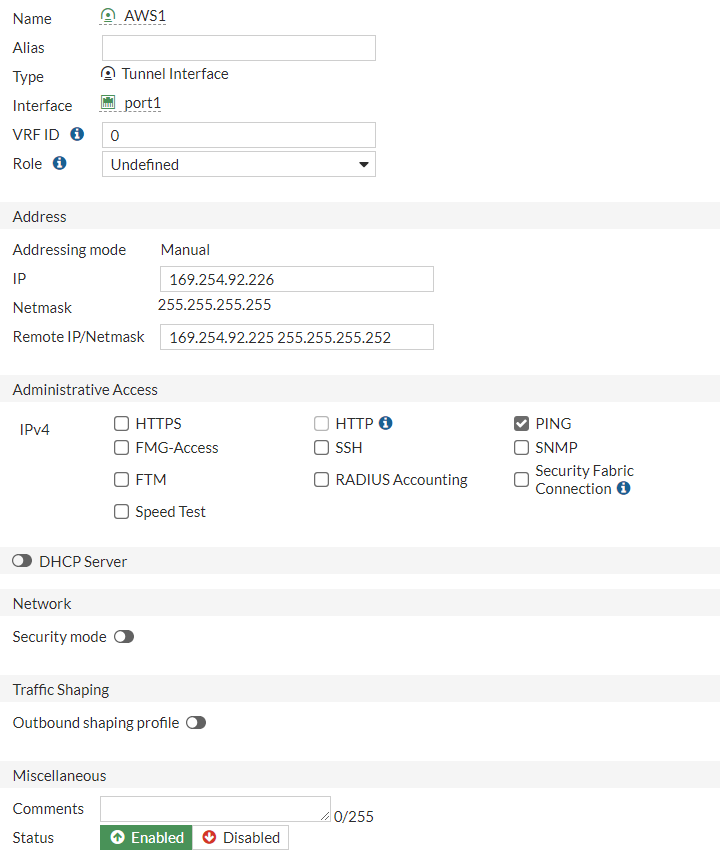Open the Role dropdown
The width and height of the screenshot is (720, 868).
coord(238,164)
